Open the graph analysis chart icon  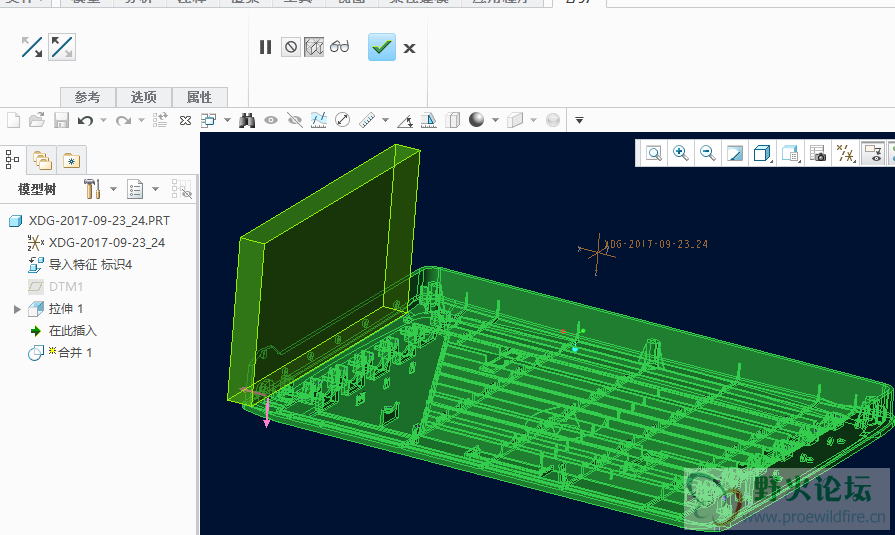319,120
